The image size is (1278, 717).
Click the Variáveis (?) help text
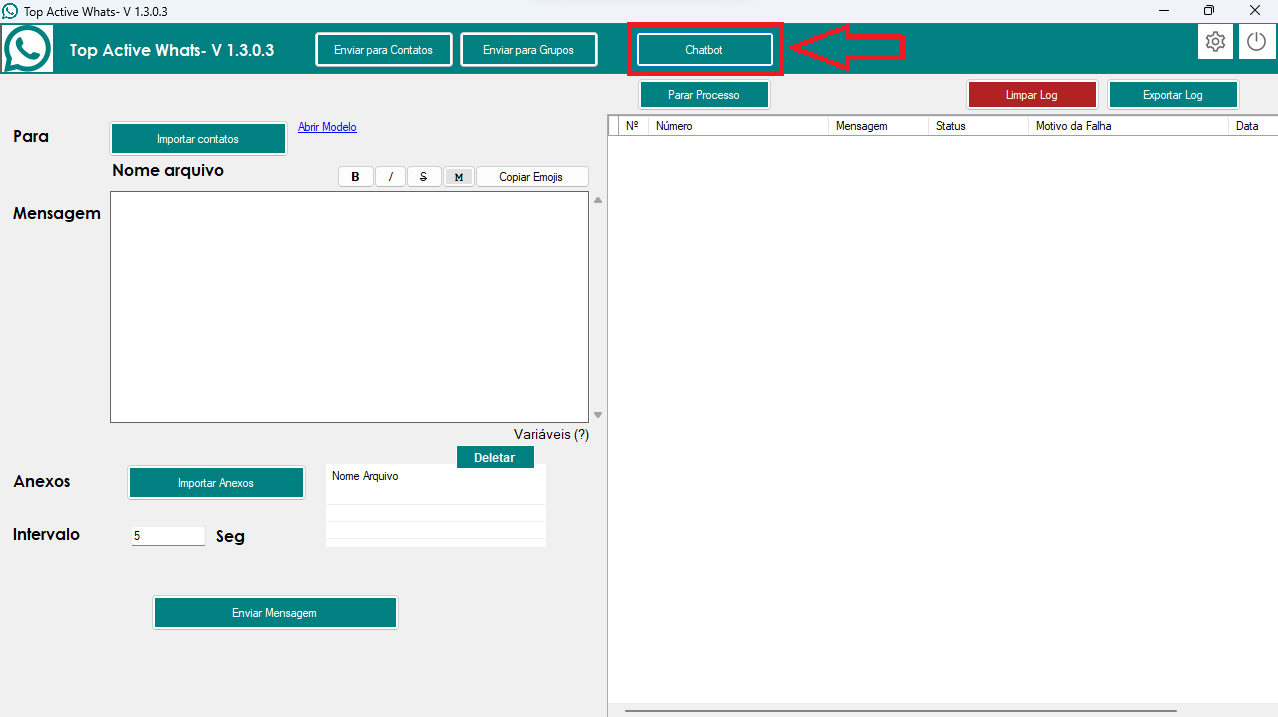(552, 434)
